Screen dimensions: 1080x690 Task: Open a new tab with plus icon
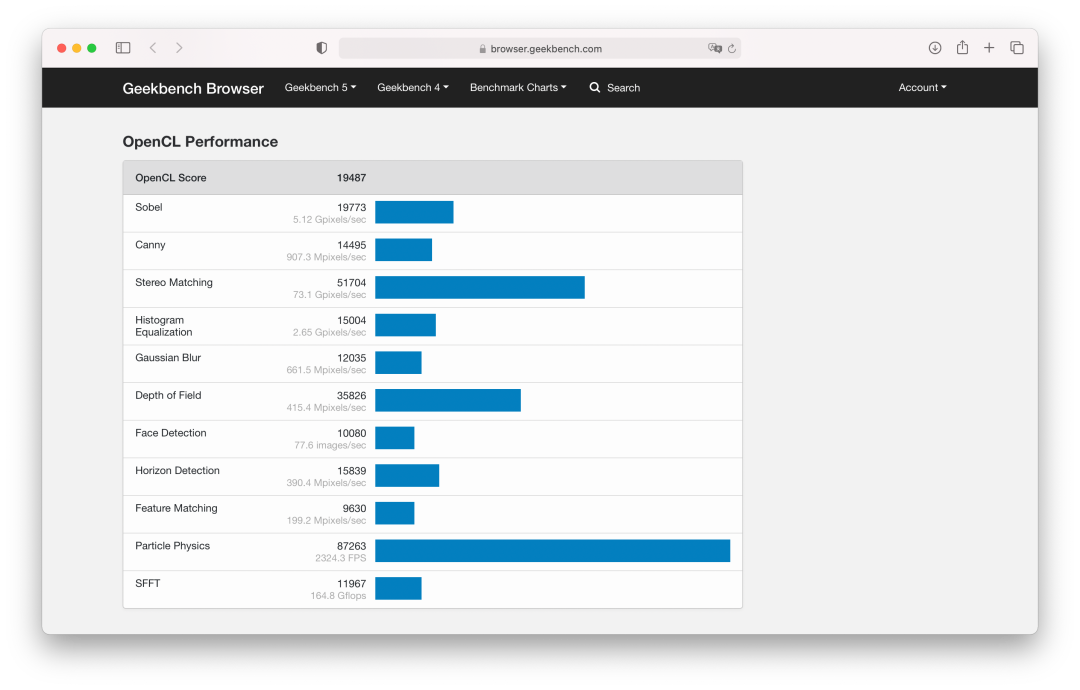coord(989,48)
